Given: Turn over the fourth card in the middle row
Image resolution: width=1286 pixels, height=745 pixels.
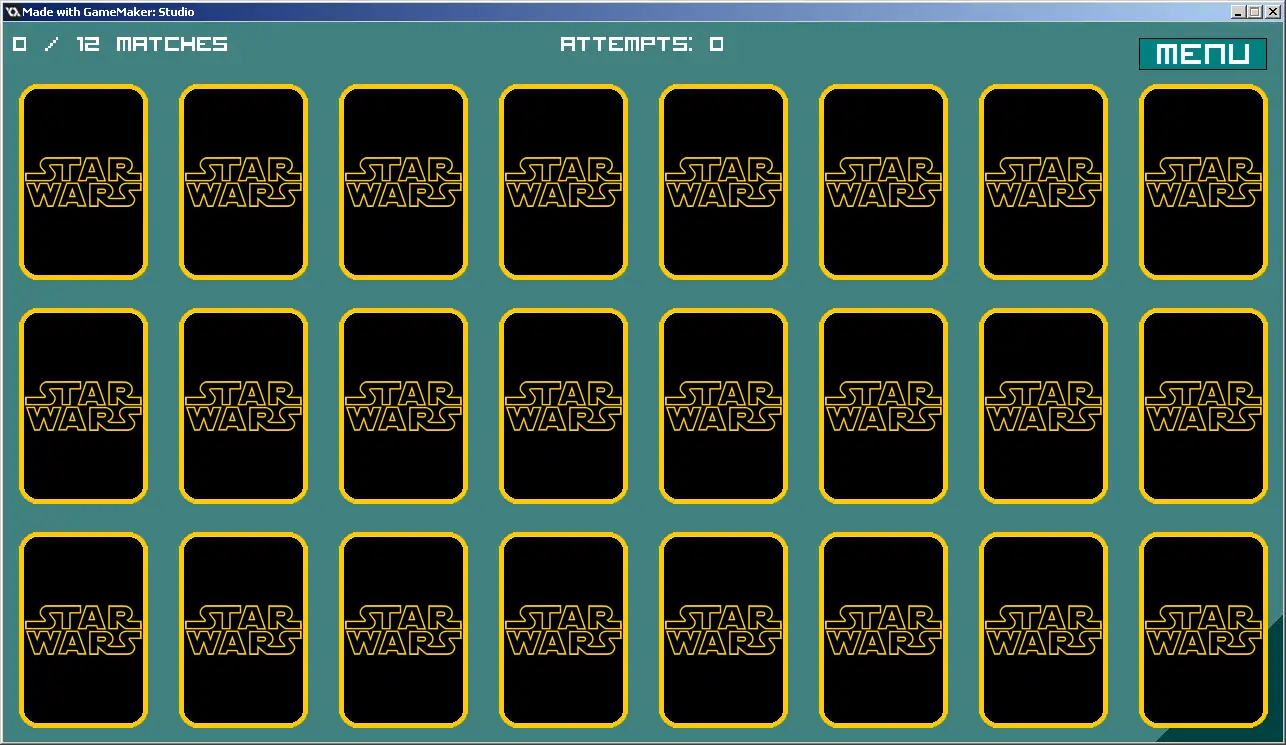Looking at the screenshot, I should pyautogui.click(x=564, y=406).
